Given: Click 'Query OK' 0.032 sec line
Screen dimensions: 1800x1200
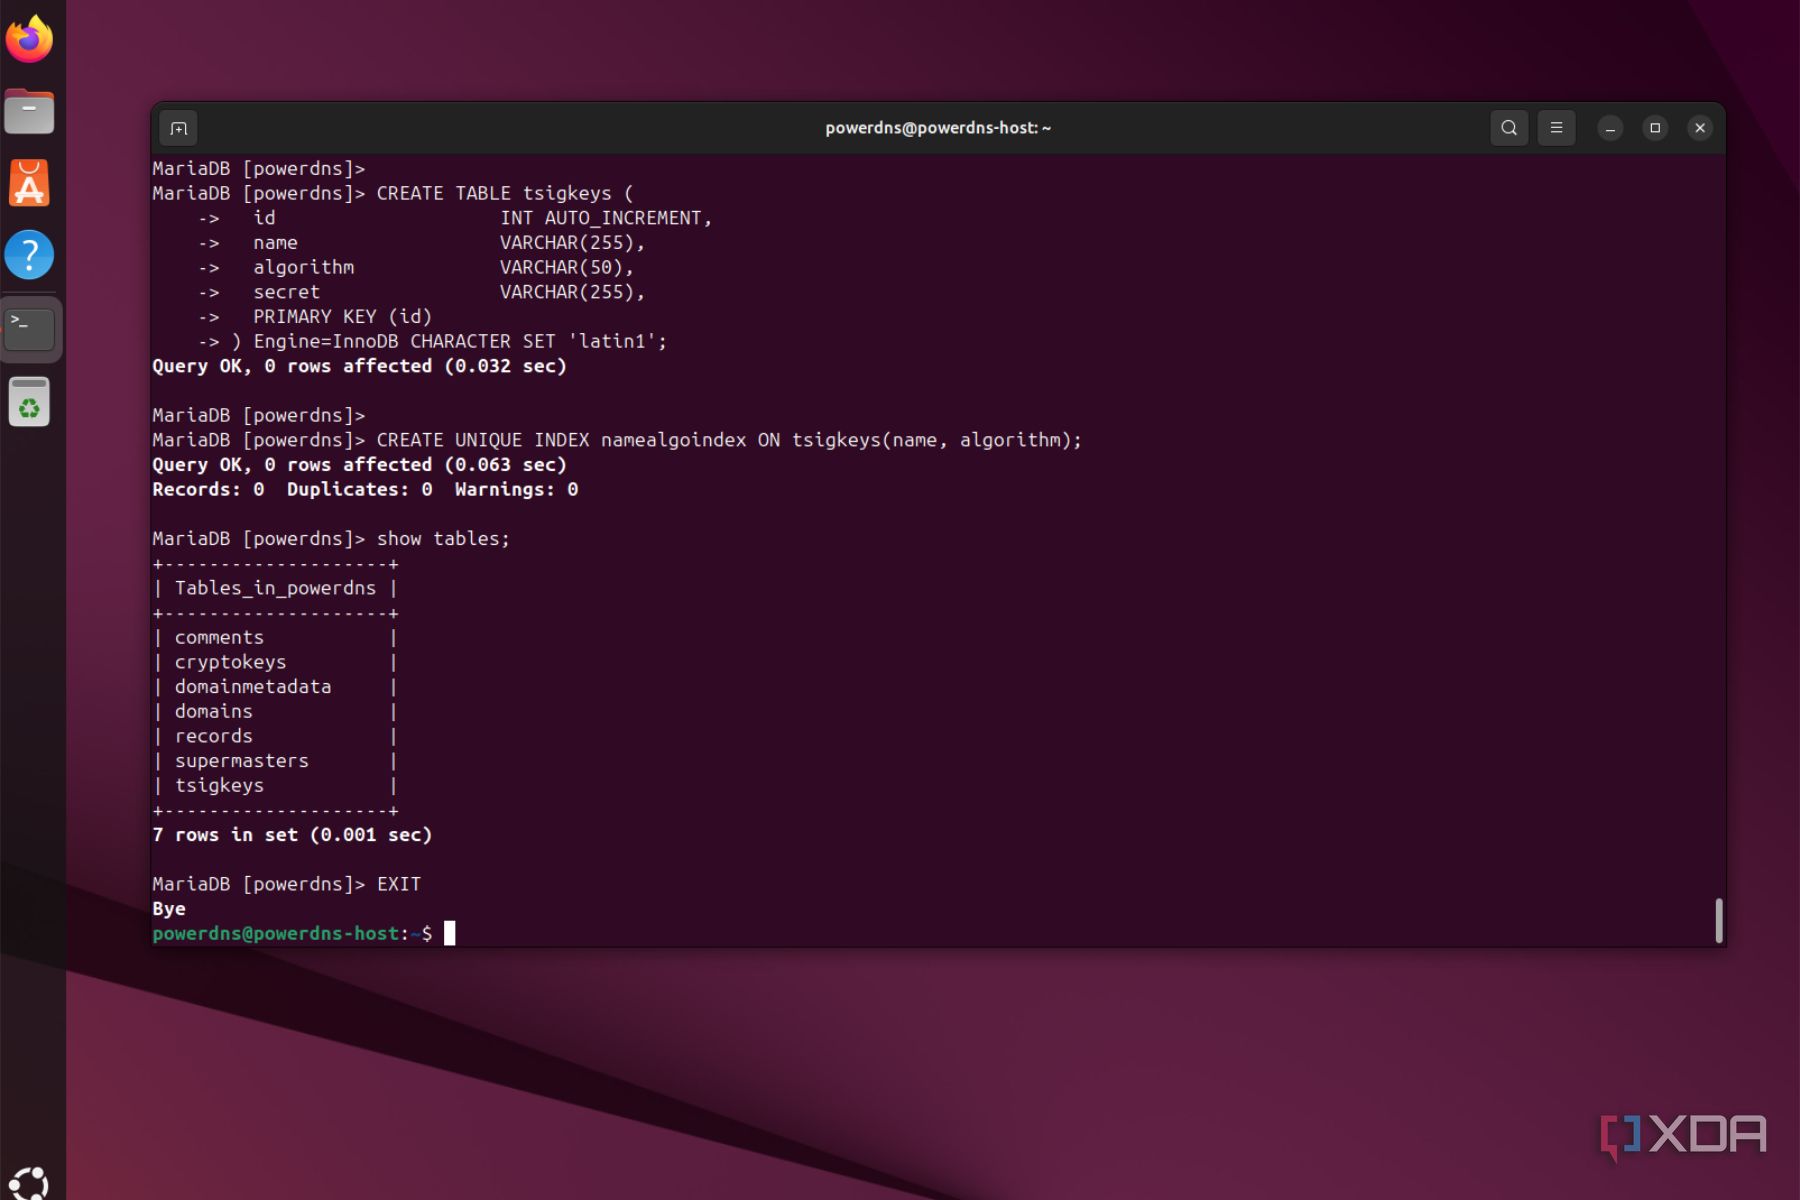Looking at the screenshot, I should click(359, 366).
